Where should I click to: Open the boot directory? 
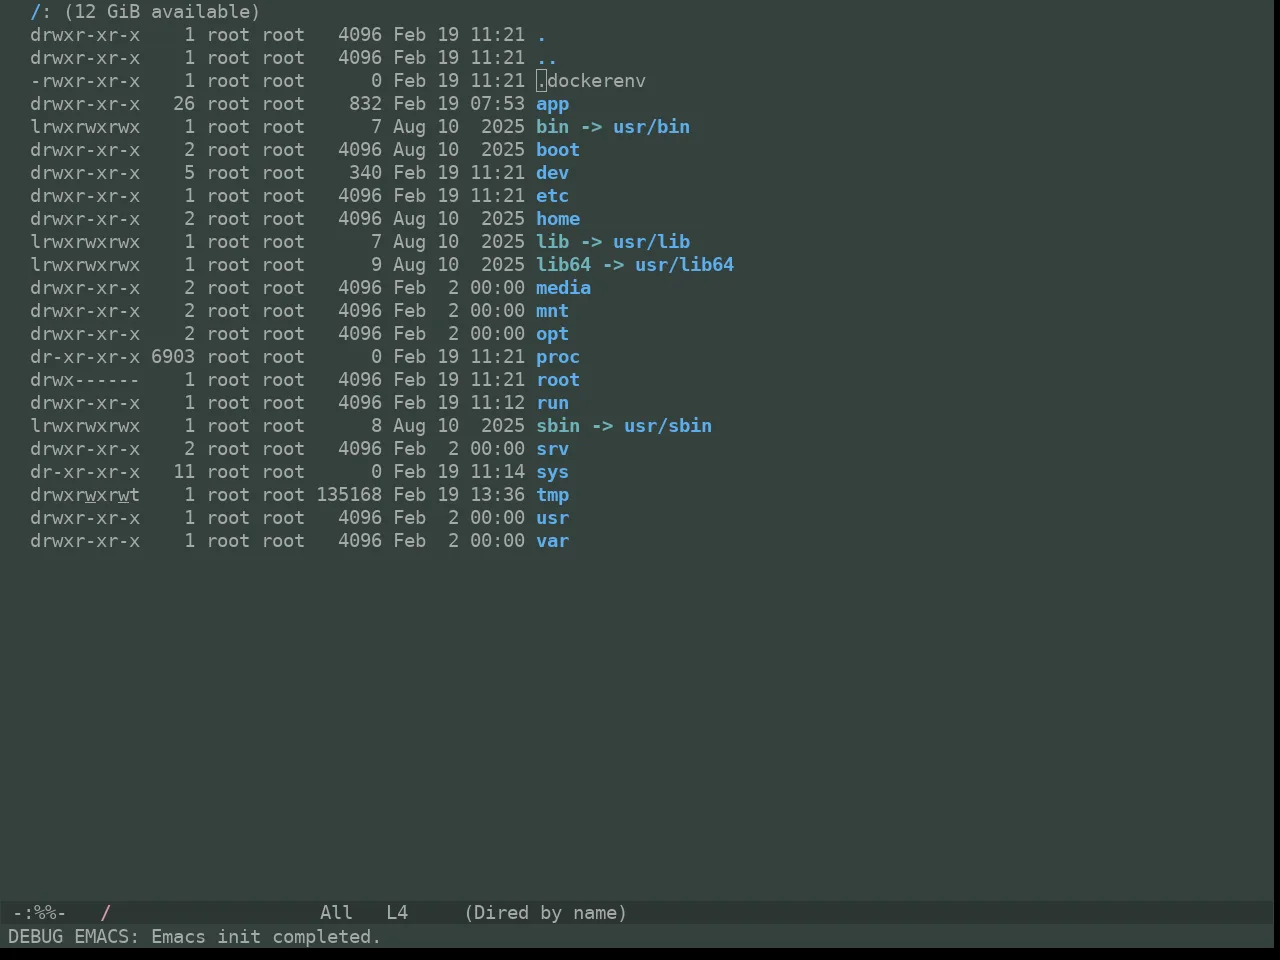[558, 150]
